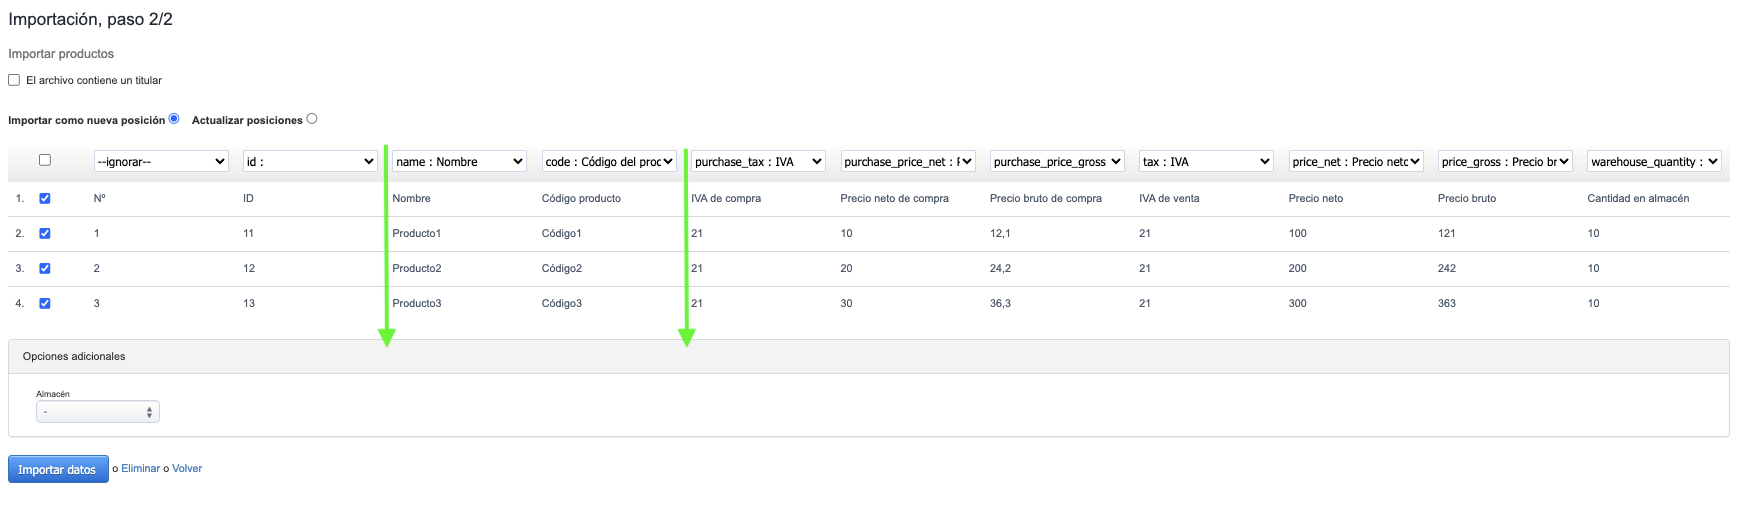Uncheck the checkbox for row 1

coord(45,198)
